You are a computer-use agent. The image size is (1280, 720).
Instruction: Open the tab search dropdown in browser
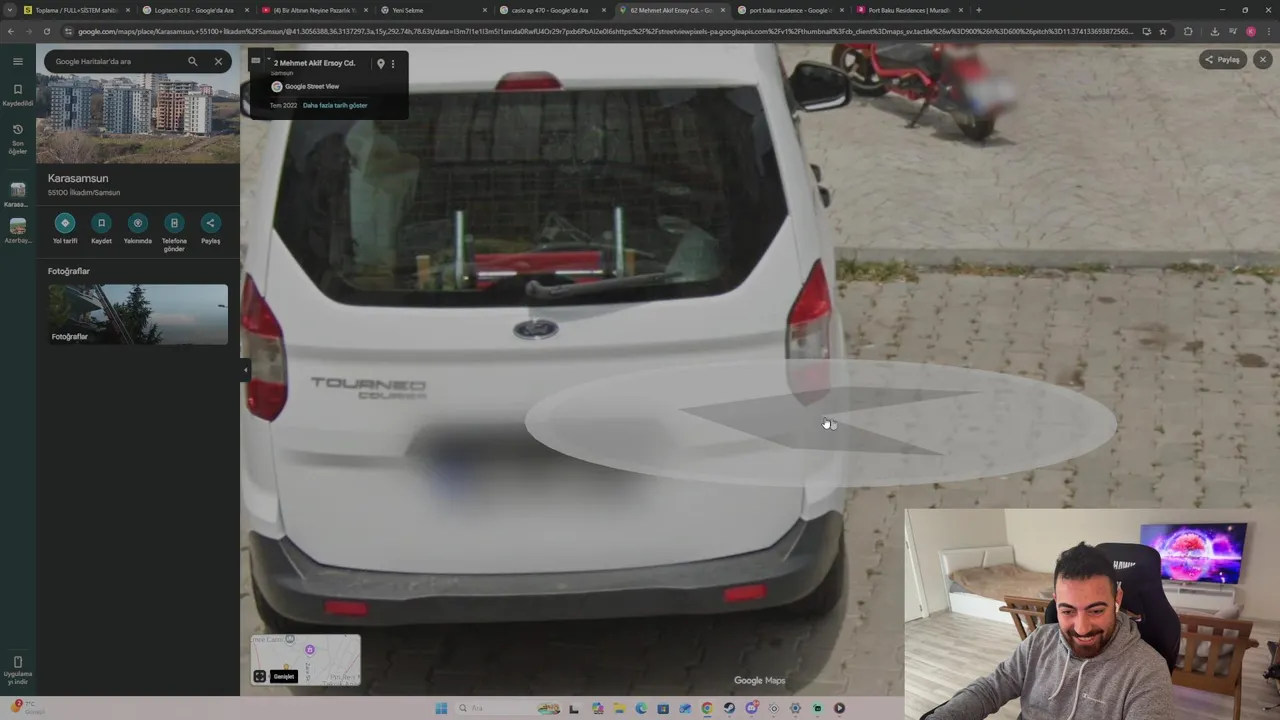(x=10, y=10)
